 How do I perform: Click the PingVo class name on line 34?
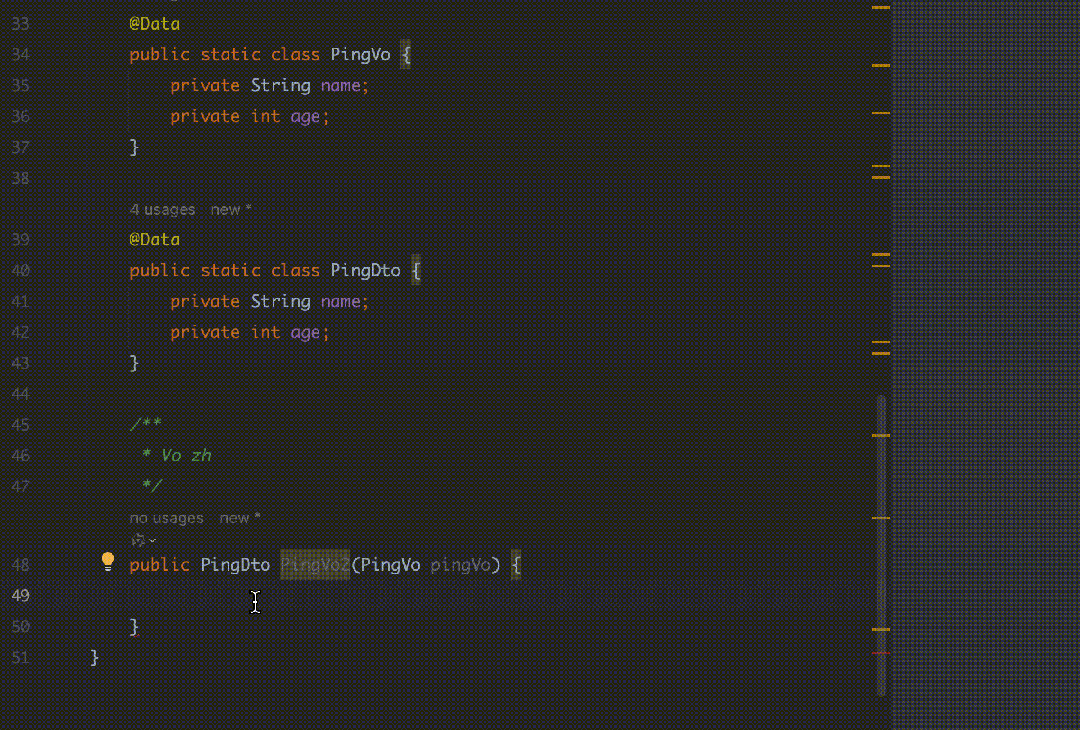(x=361, y=54)
